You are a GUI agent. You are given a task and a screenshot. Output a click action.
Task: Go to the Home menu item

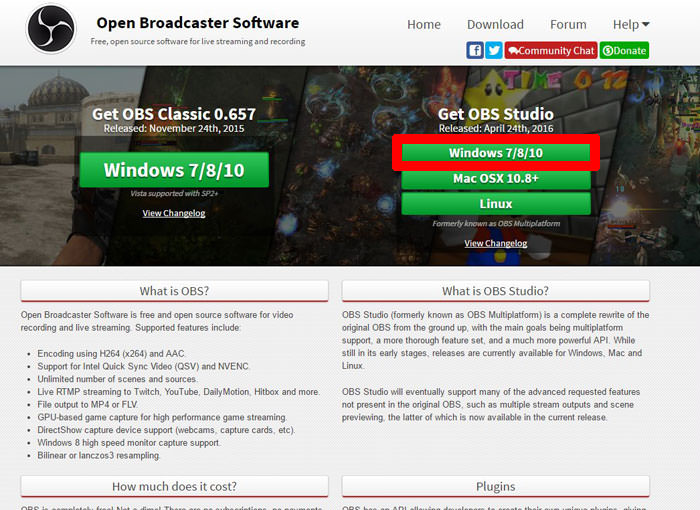tap(424, 25)
